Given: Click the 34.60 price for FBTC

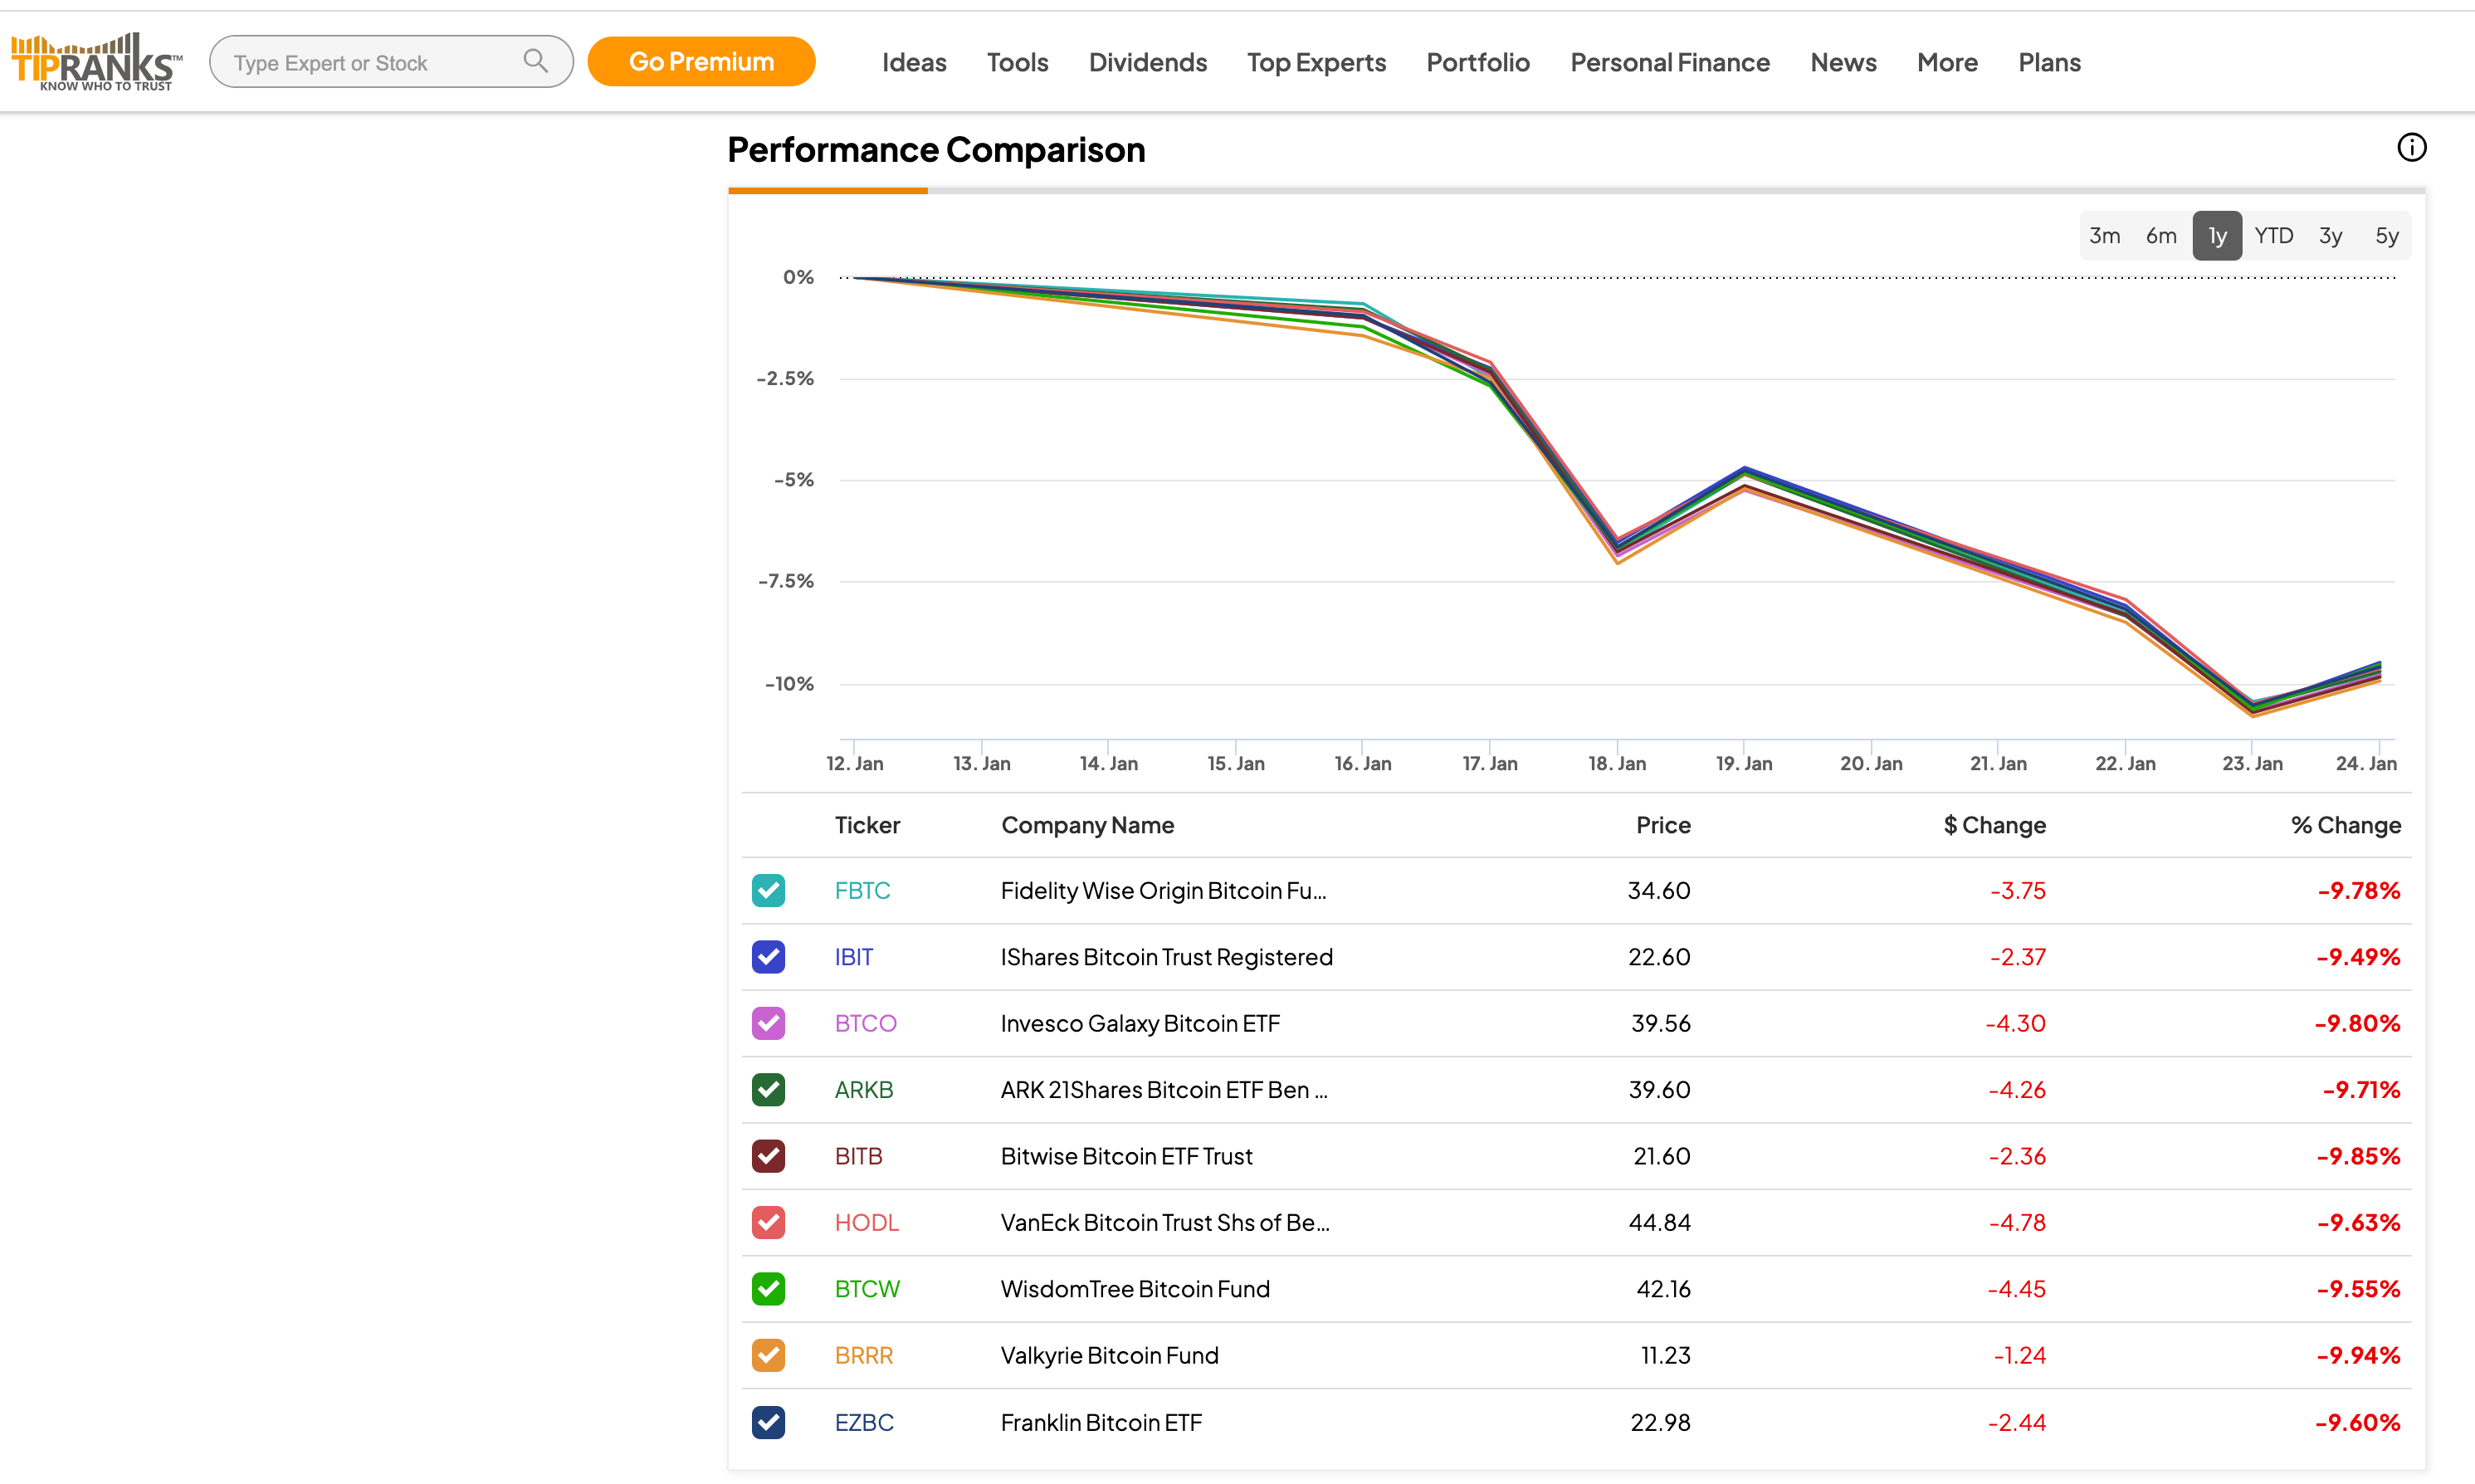Looking at the screenshot, I should coord(1659,890).
